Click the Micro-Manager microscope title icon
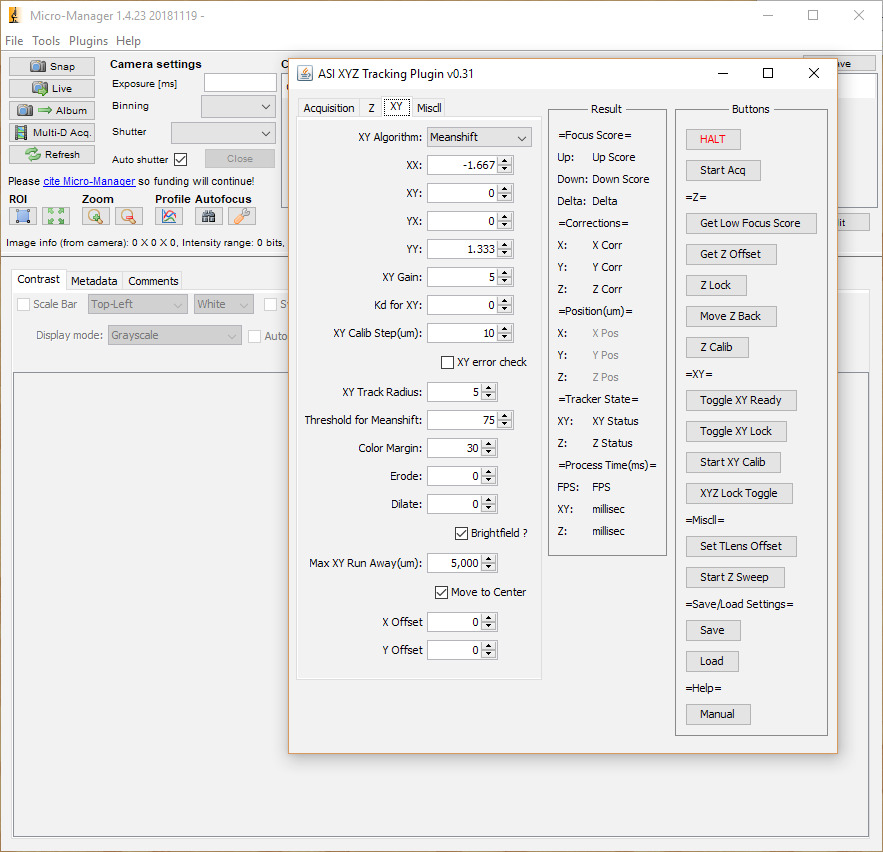This screenshot has height=852, width=883. point(14,15)
